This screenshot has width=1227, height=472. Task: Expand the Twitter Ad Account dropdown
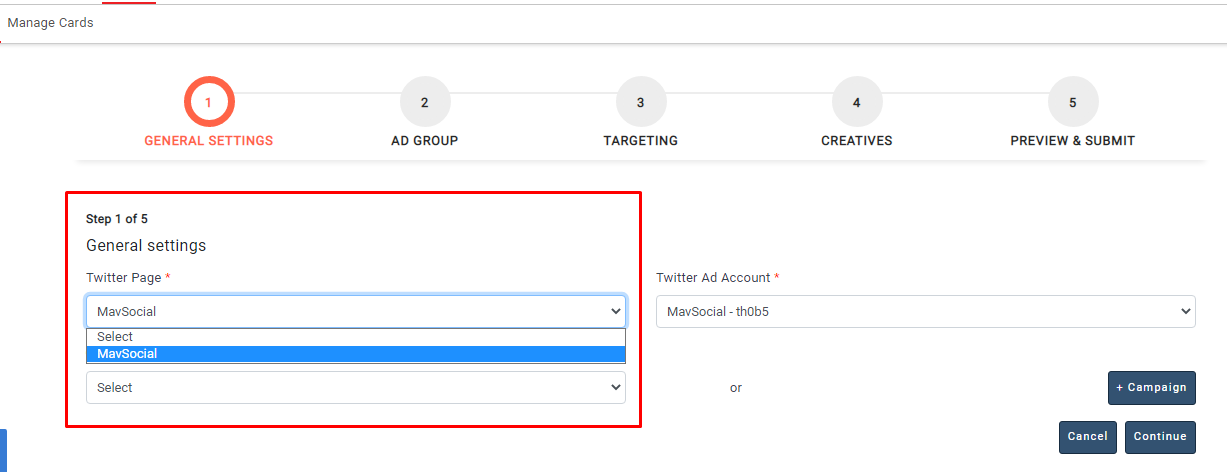coord(925,311)
